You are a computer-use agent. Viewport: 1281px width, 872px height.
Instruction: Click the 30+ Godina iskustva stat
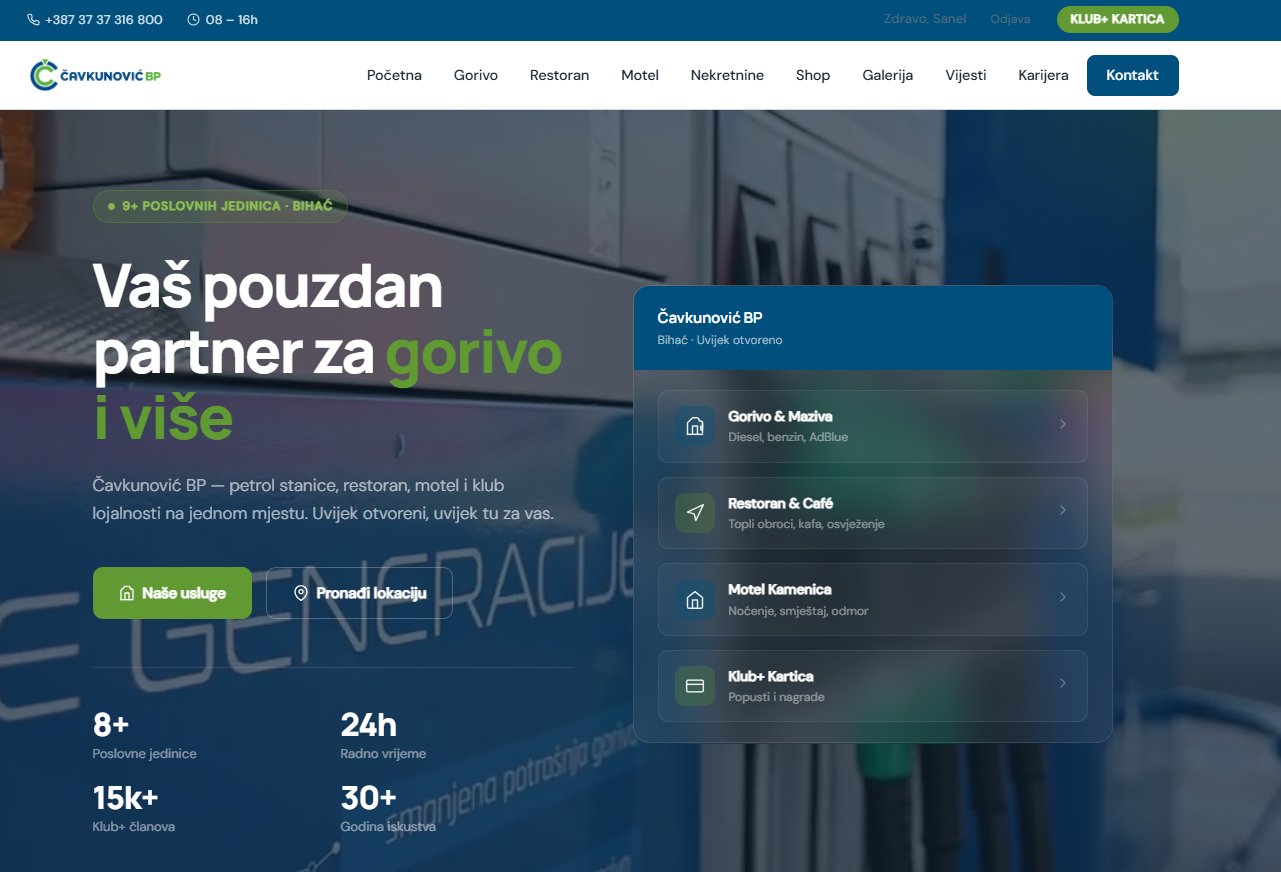(388, 809)
